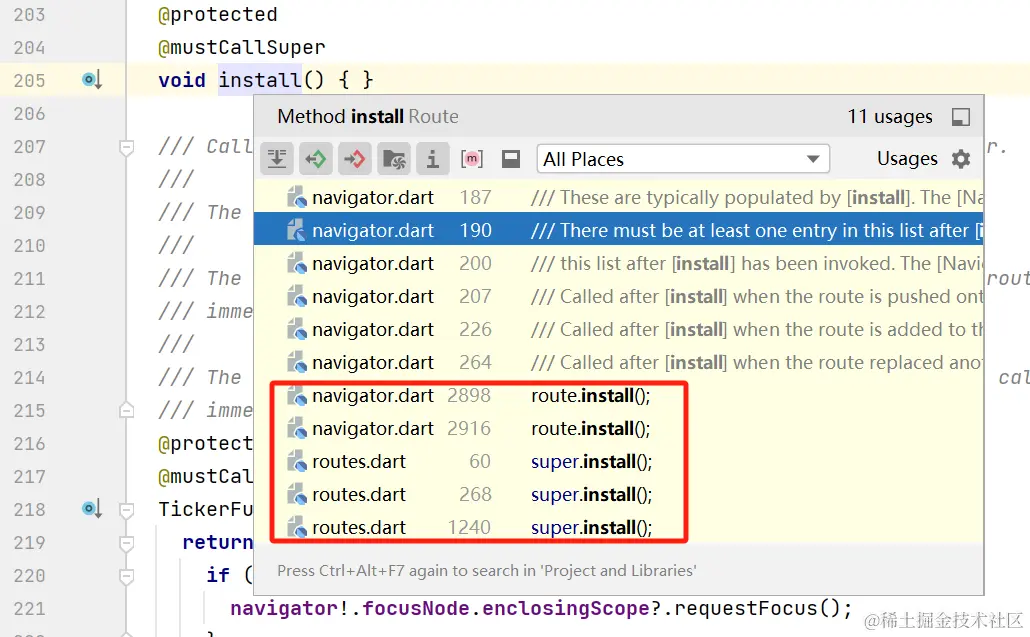1030x637 pixels.
Task: Collapse fold marker at line 219
Action: click(127, 542)
